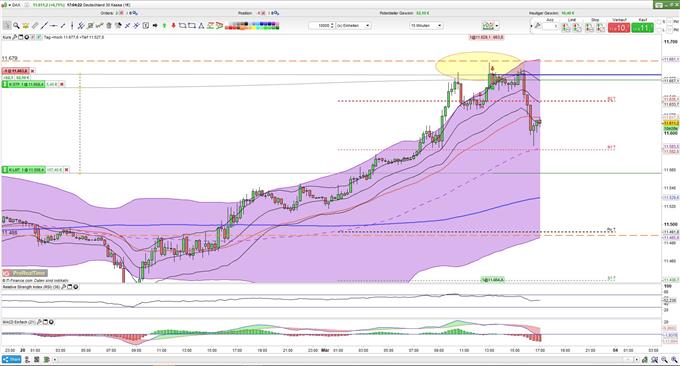This screenshot has height=366, width=680.
Task: Select the text annotation box tool
Action: (146, 26)
